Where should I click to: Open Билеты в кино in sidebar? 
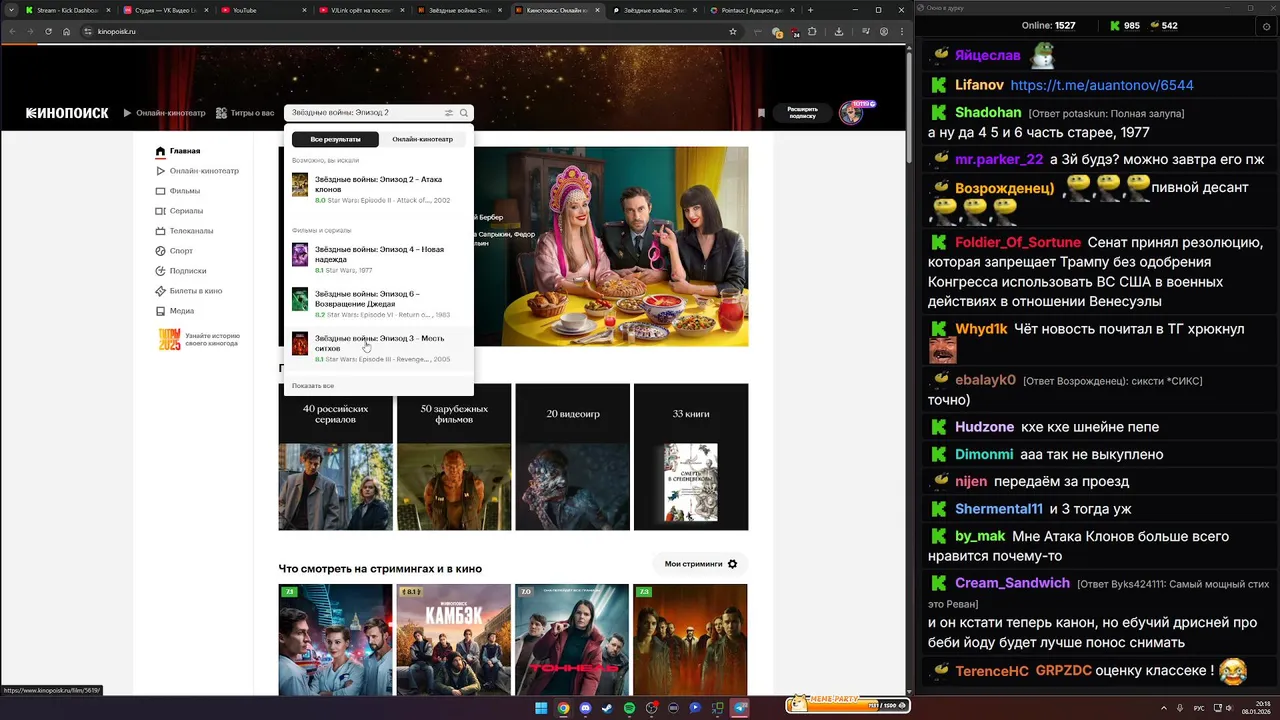189,291
